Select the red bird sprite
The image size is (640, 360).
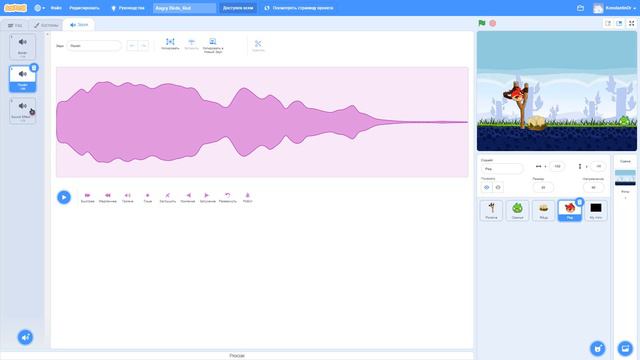tap(570, 211)
